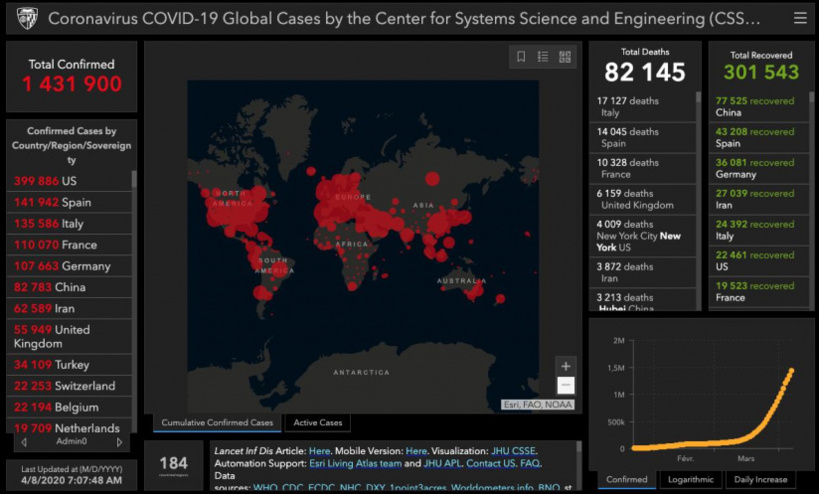Open the map bookmarks icon
The image size is (819, 494).
coord(521,57)
